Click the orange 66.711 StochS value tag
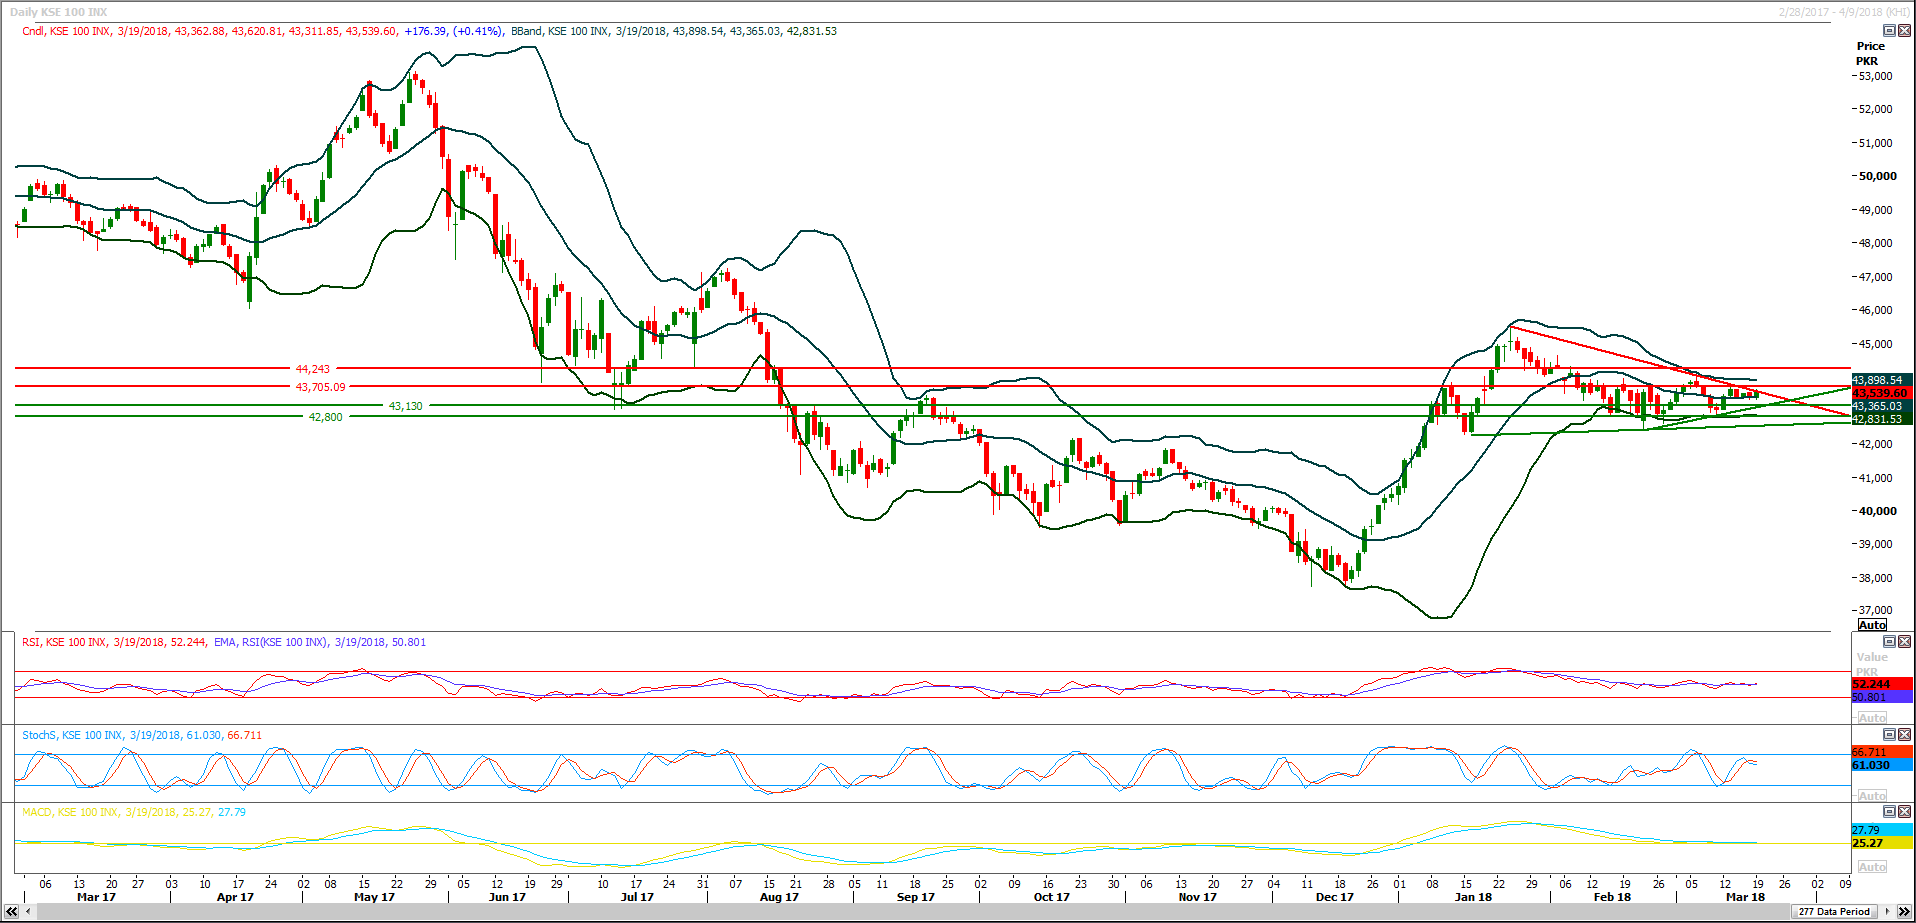Viewport: 1916px width, 923px height. coord(1882,752)
